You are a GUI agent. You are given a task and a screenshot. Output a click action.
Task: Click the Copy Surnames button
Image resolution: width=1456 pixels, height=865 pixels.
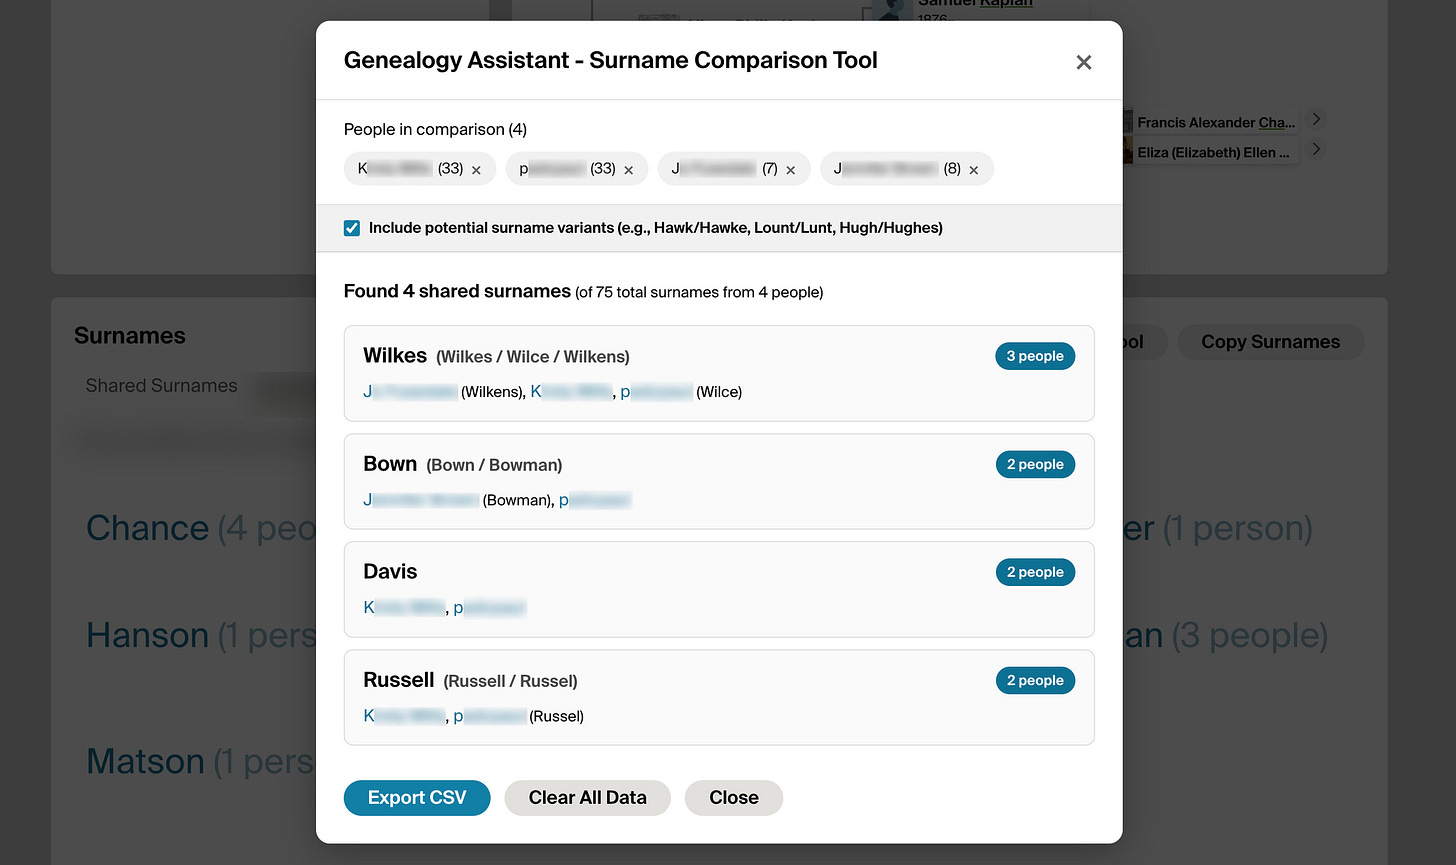(x=1270, y=342)
